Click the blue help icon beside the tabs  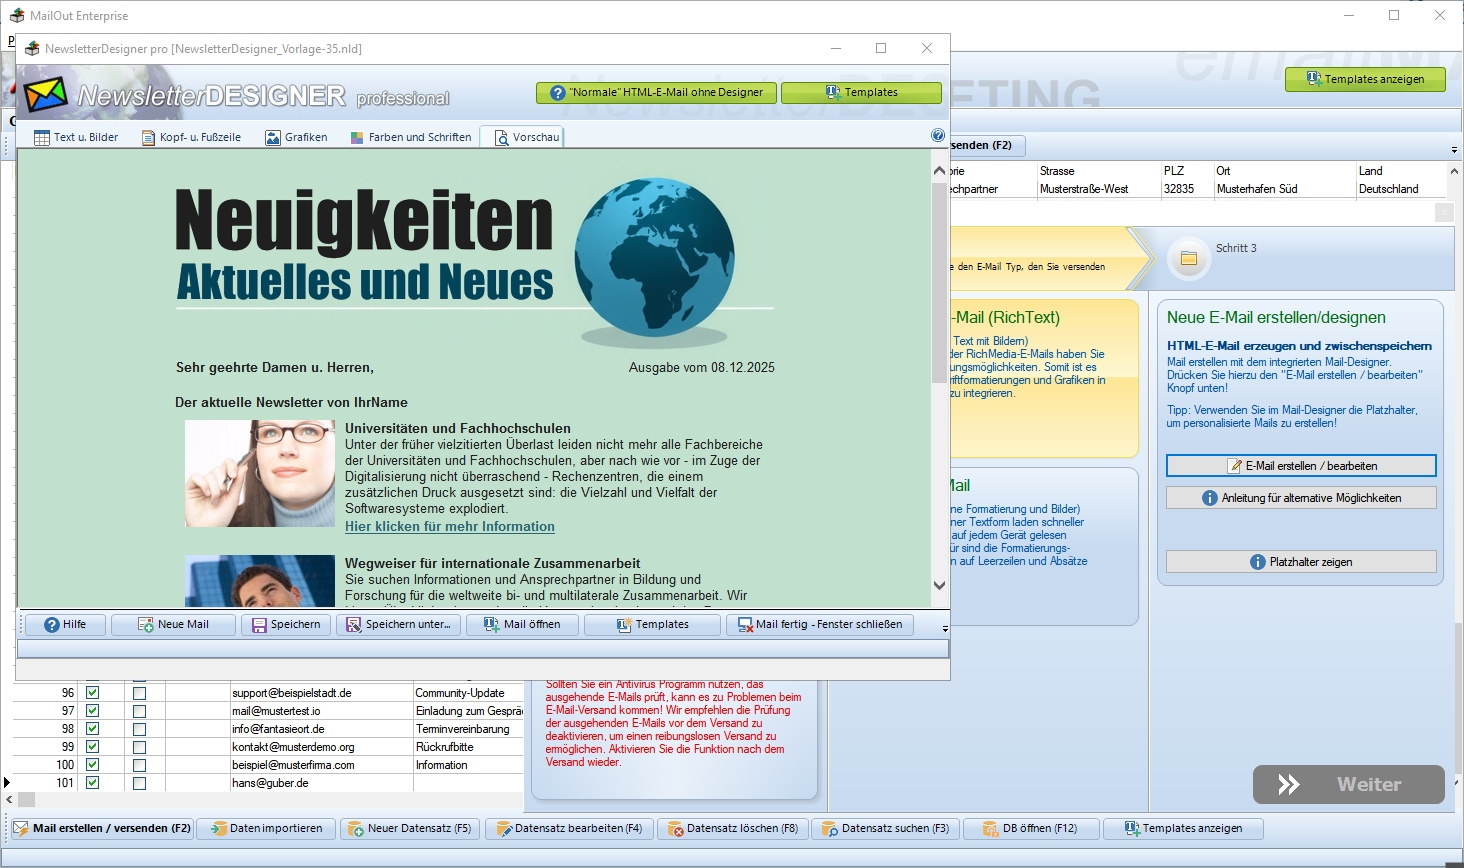pos(937,135)
